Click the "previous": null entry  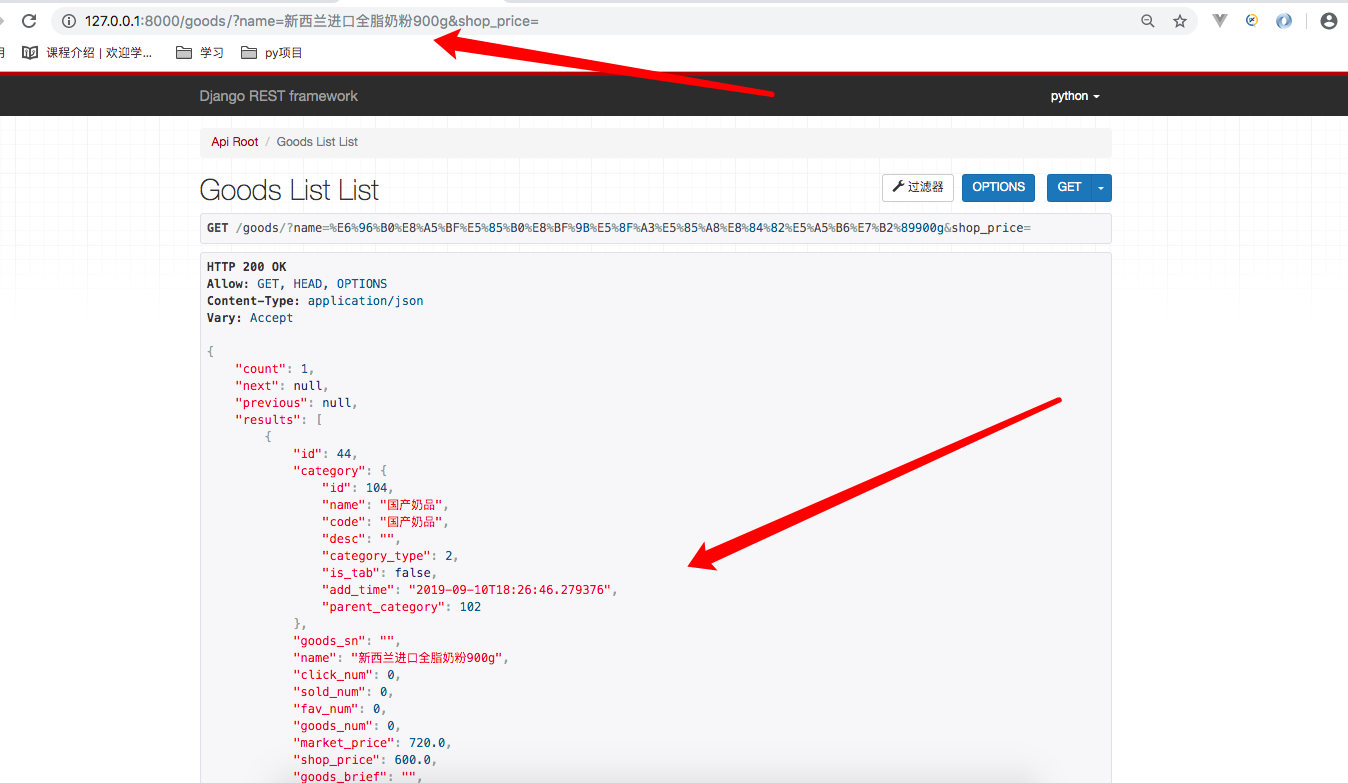click(296, 403)
